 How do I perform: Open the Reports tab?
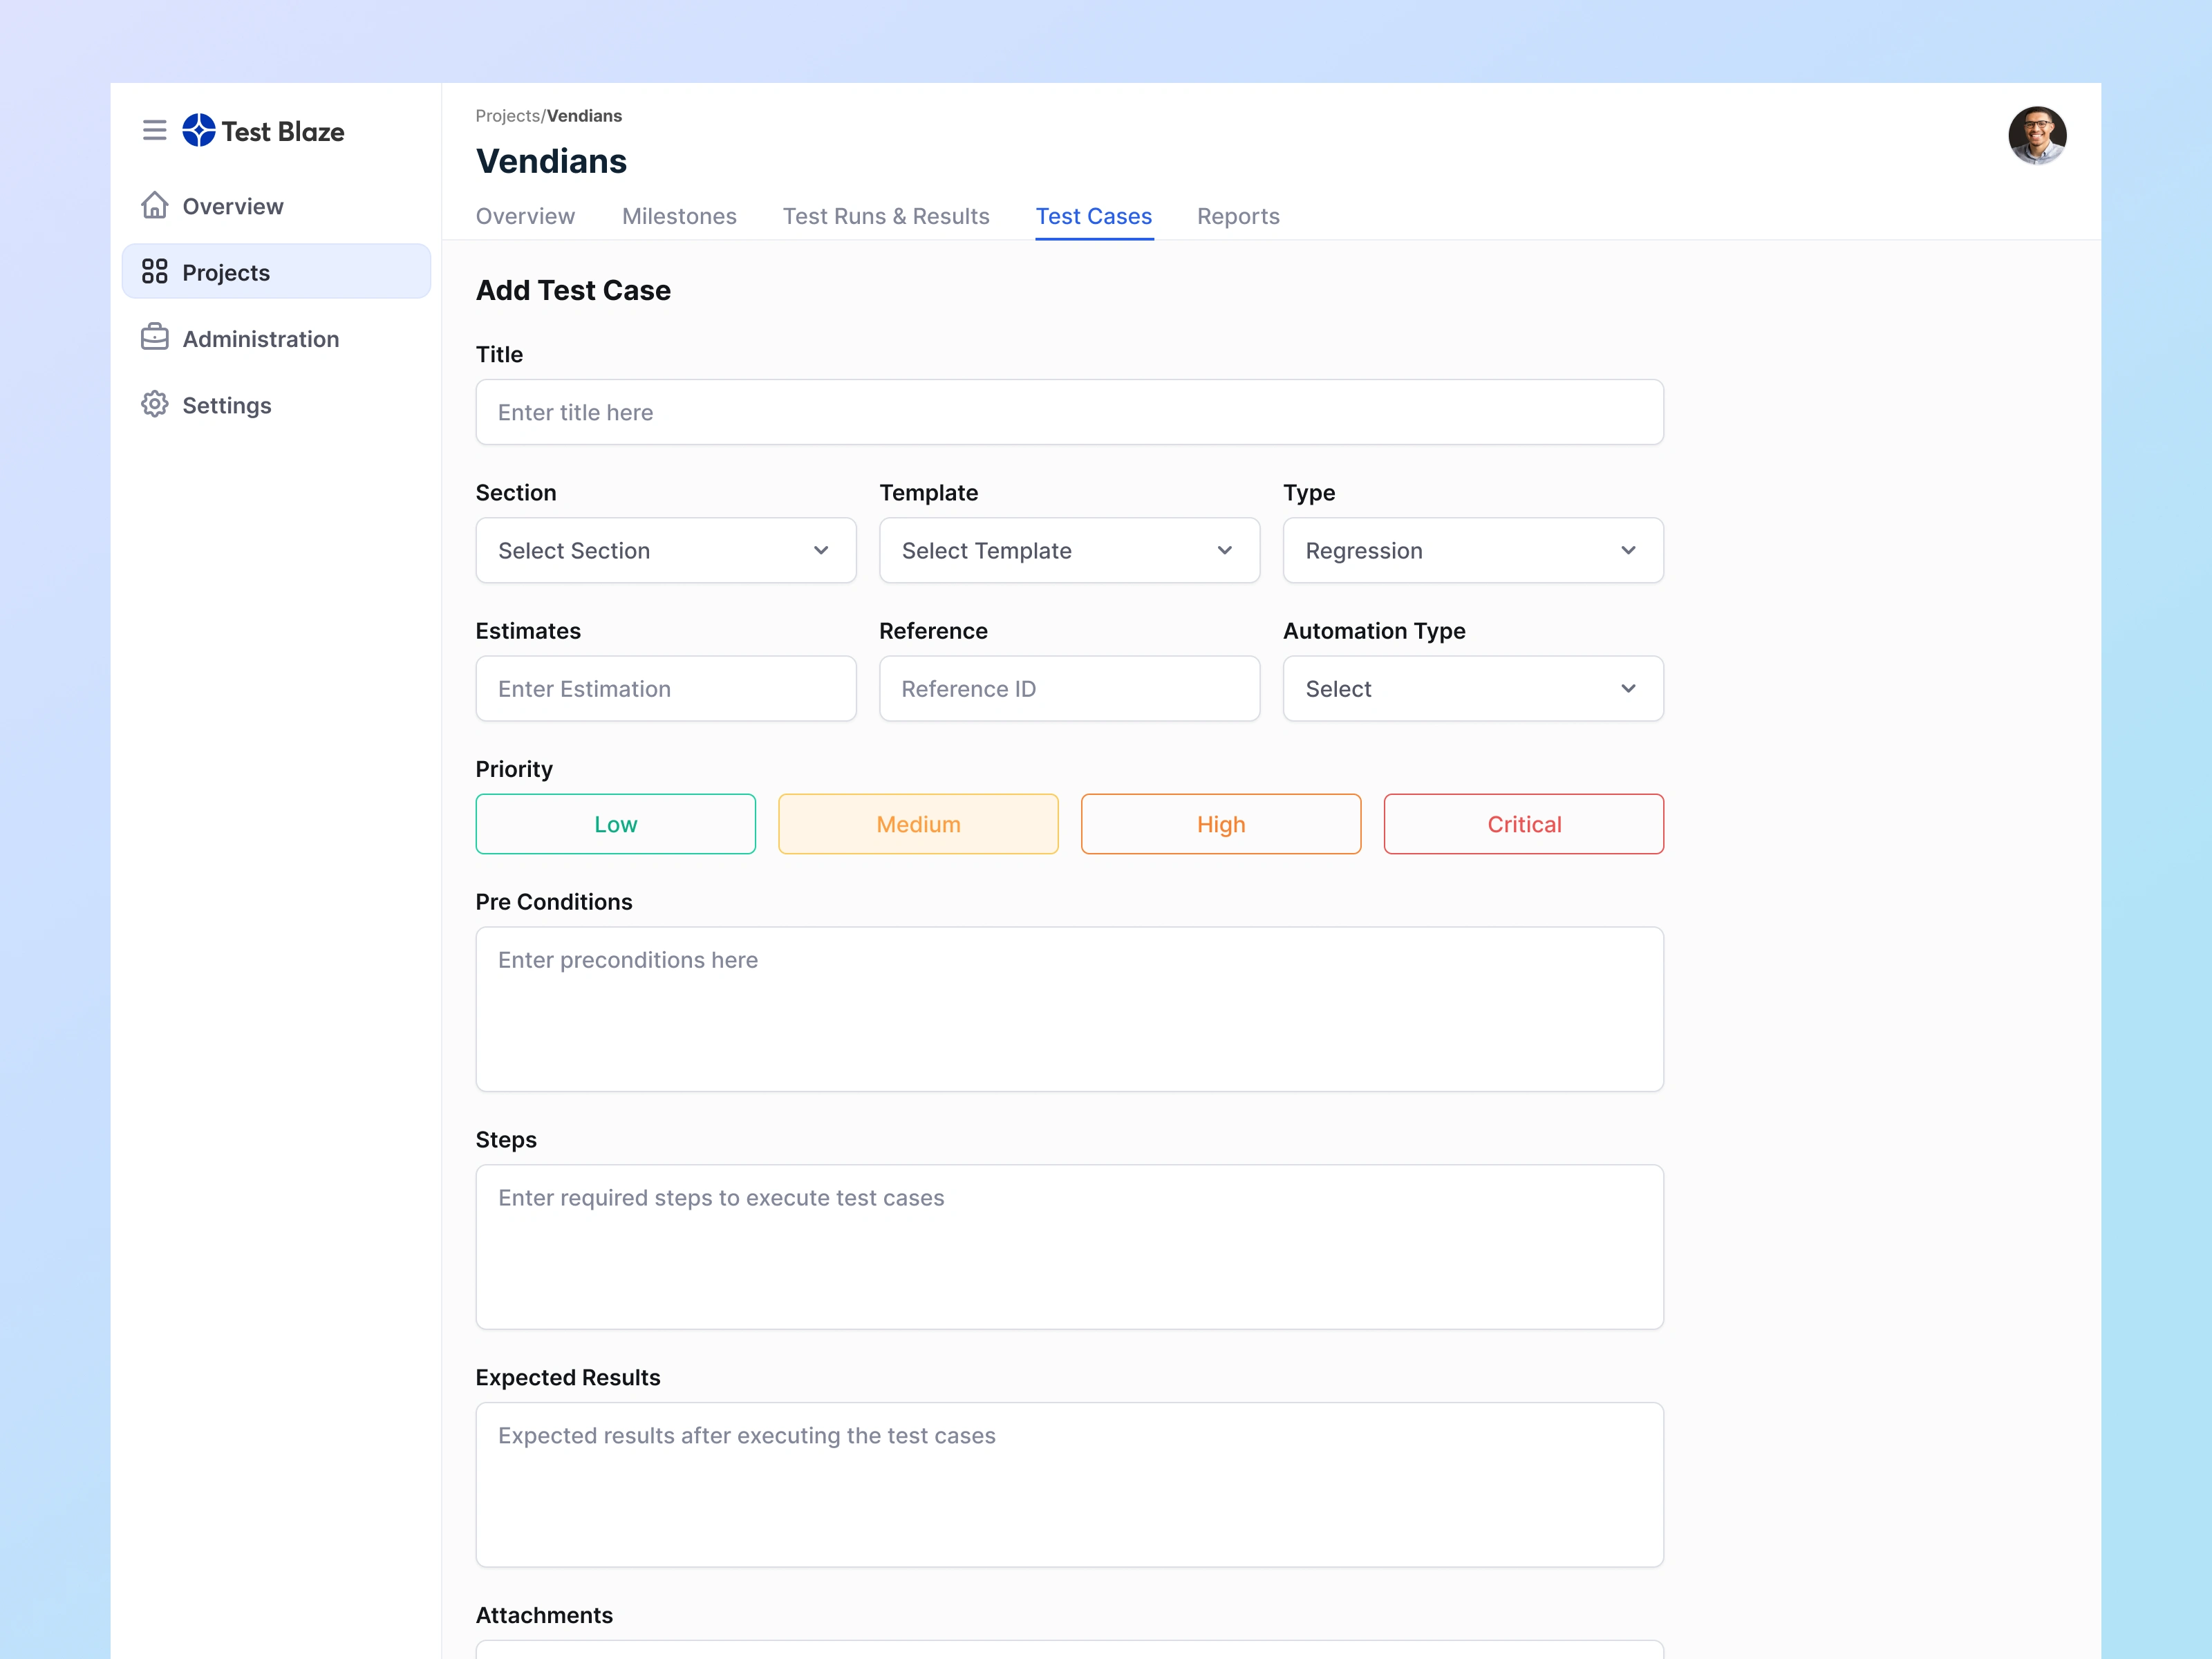click(x=1238, y=216)
